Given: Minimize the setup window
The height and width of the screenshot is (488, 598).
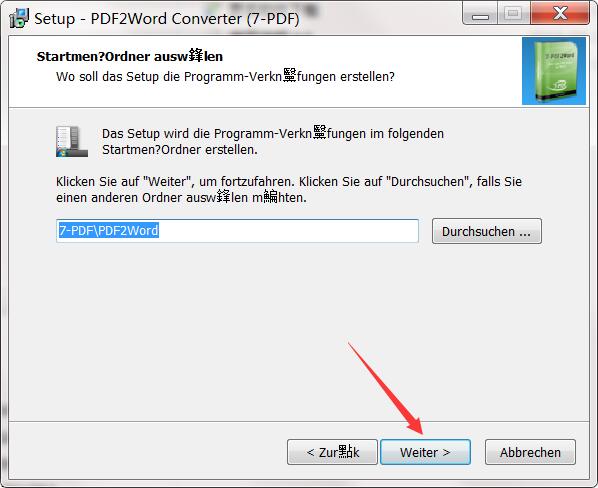Looking at the screenshot, I should tap(480, 14).
